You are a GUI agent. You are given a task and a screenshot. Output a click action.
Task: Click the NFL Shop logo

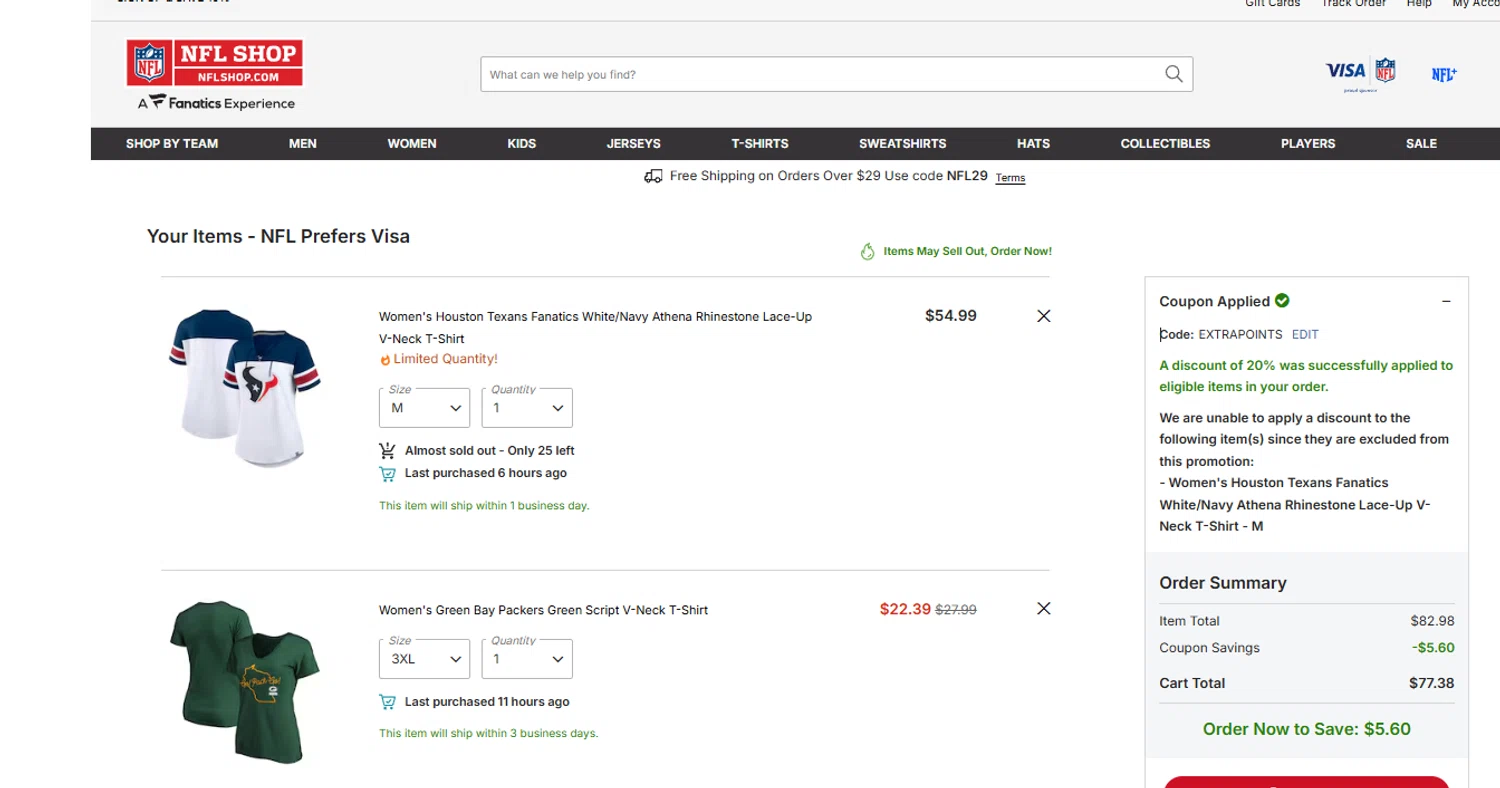point(214,75)
